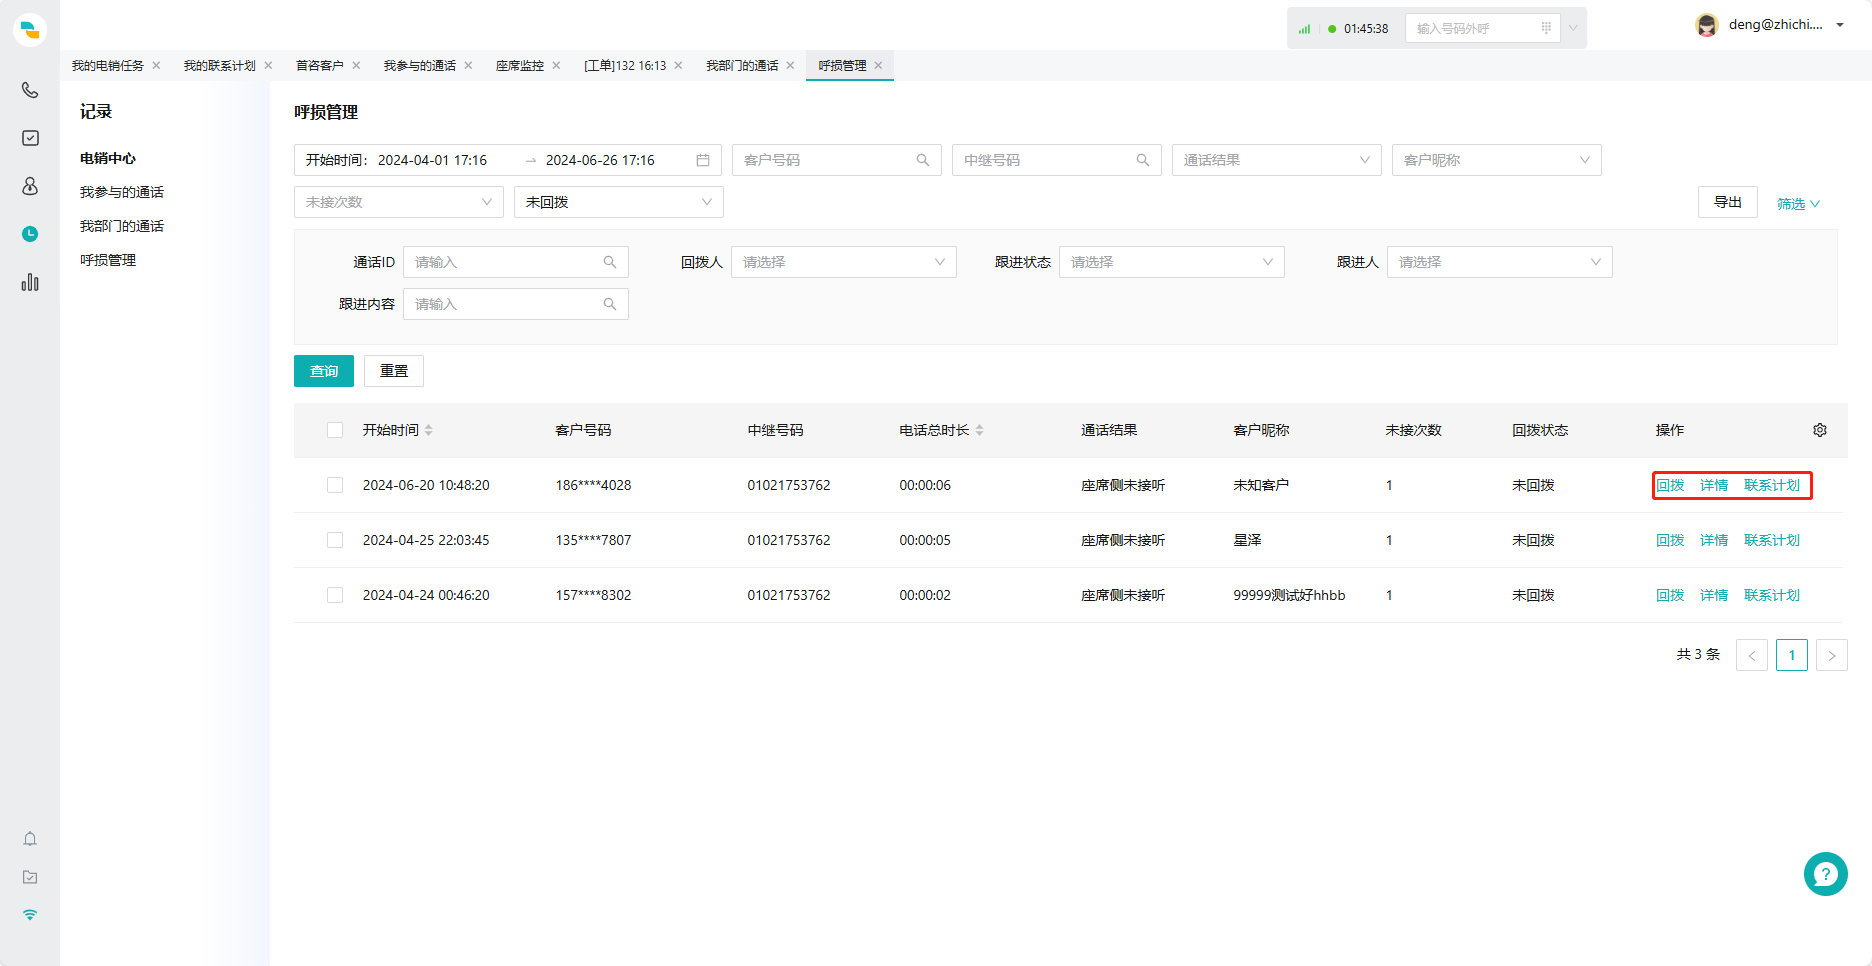Click the 查询 search button
This screenshot has height=966, width=1872.
tap(324, 371)
